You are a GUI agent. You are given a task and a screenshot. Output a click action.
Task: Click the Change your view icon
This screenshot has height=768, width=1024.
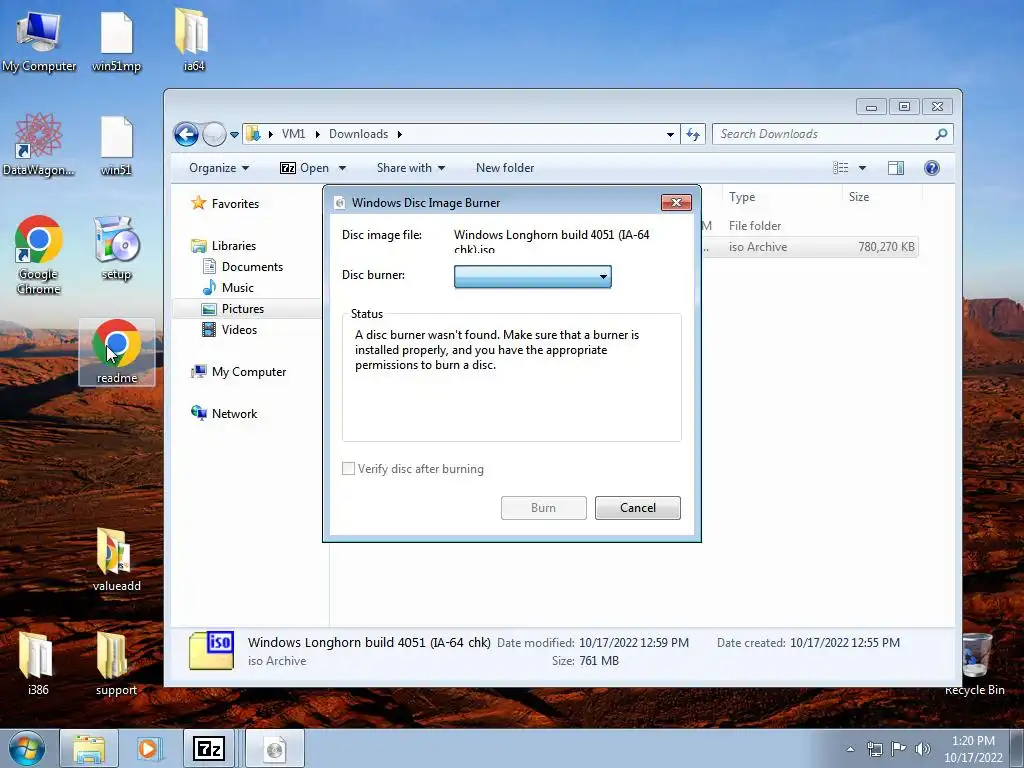coord(840,168)
